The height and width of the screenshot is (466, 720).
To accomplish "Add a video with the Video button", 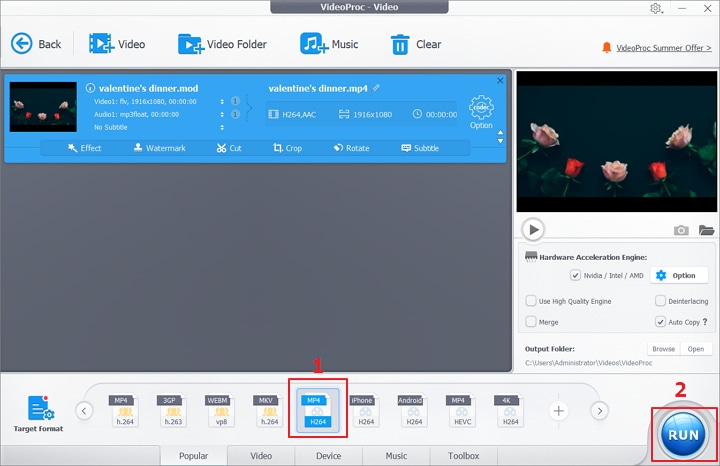I will click(117, 44).
